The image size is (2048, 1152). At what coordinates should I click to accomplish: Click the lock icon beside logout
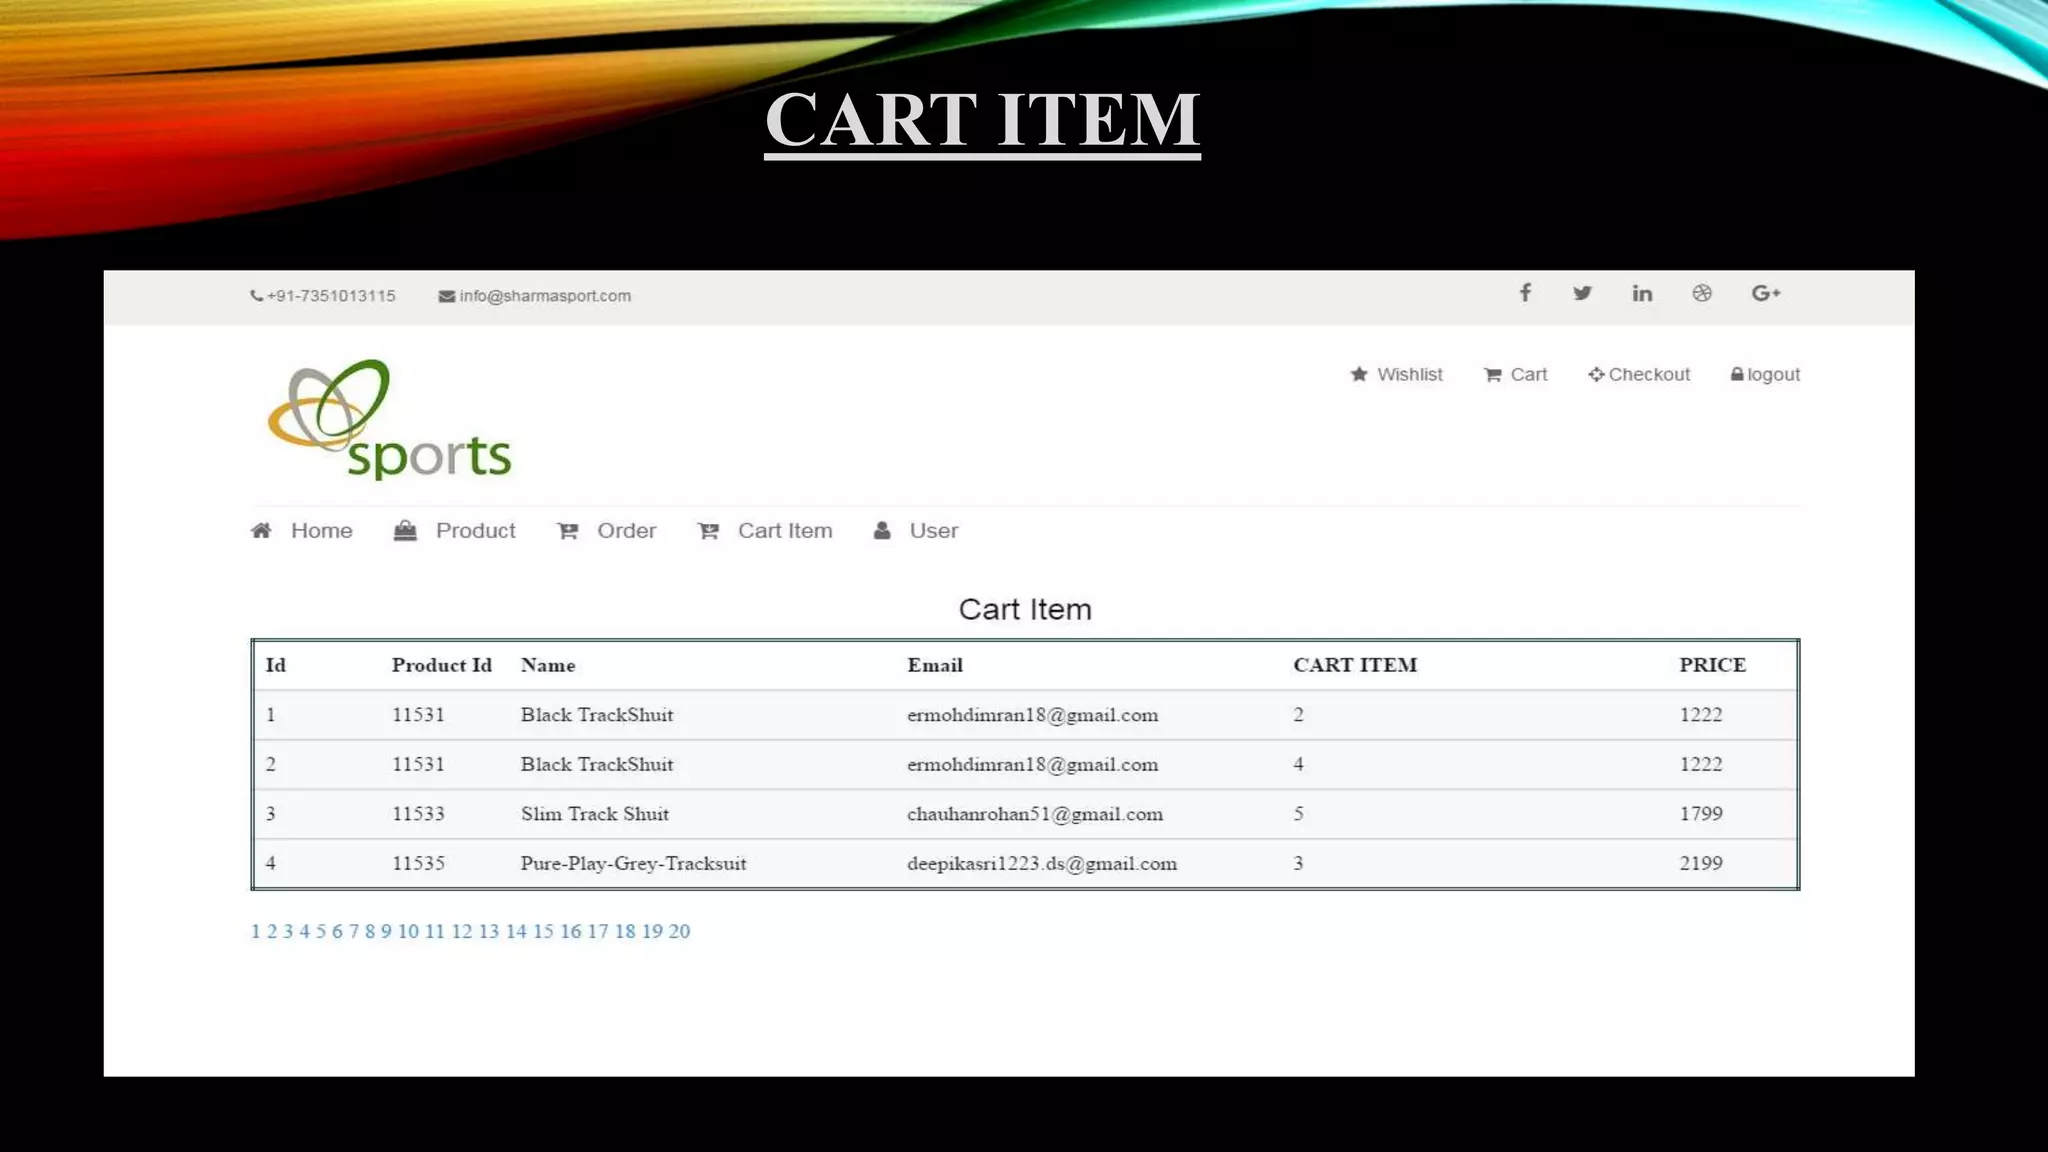point(1737,374)
